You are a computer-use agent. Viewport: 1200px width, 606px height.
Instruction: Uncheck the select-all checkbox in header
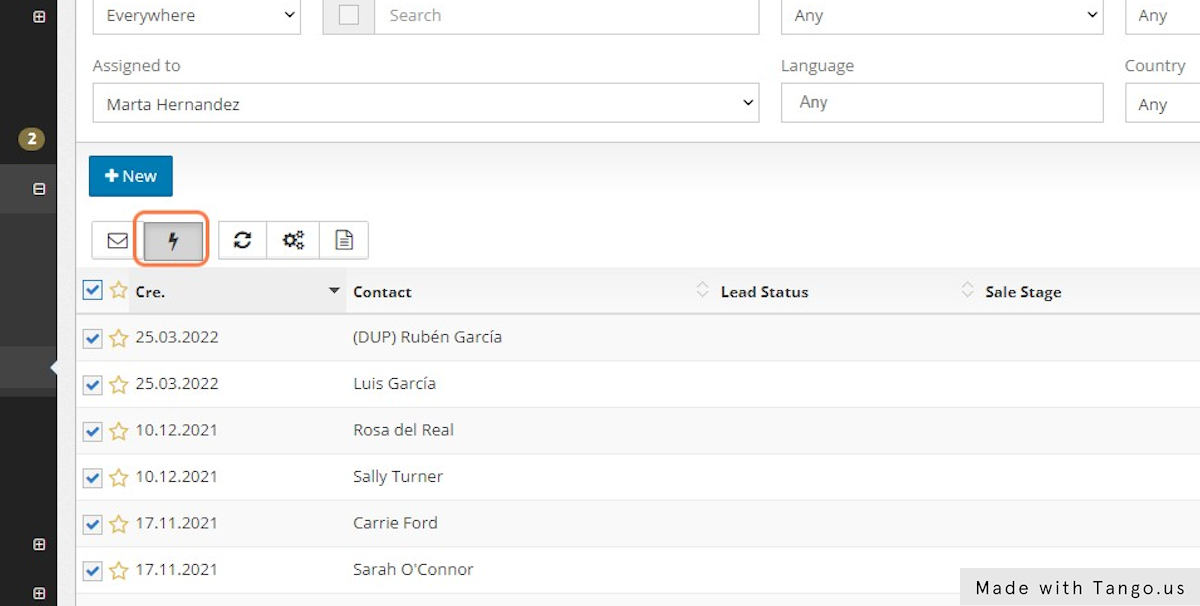[92, 290]
